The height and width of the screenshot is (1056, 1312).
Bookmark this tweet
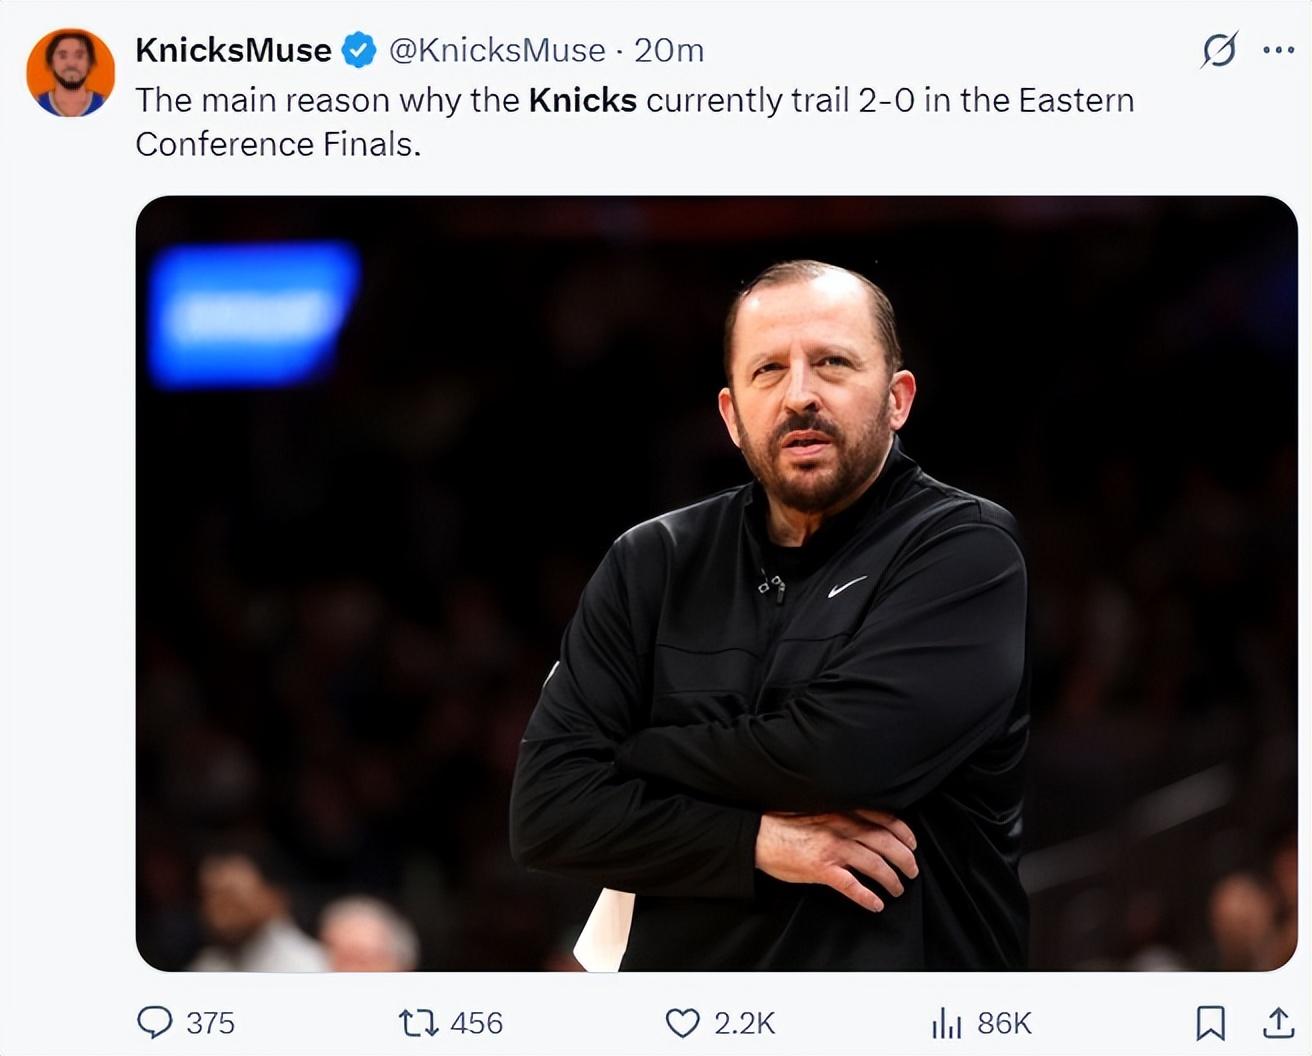1210,1022
